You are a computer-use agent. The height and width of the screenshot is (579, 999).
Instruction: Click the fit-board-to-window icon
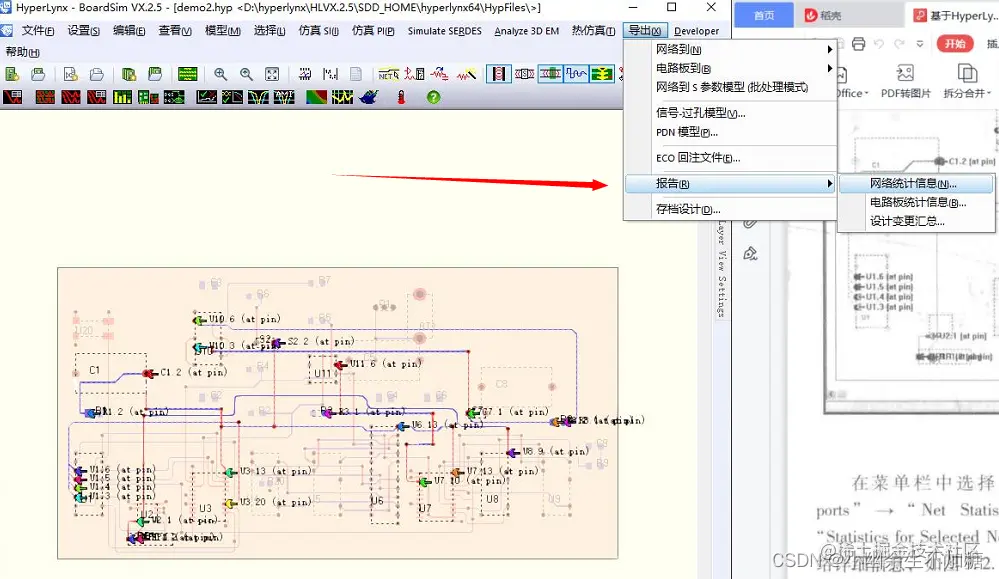pos(271,74)
